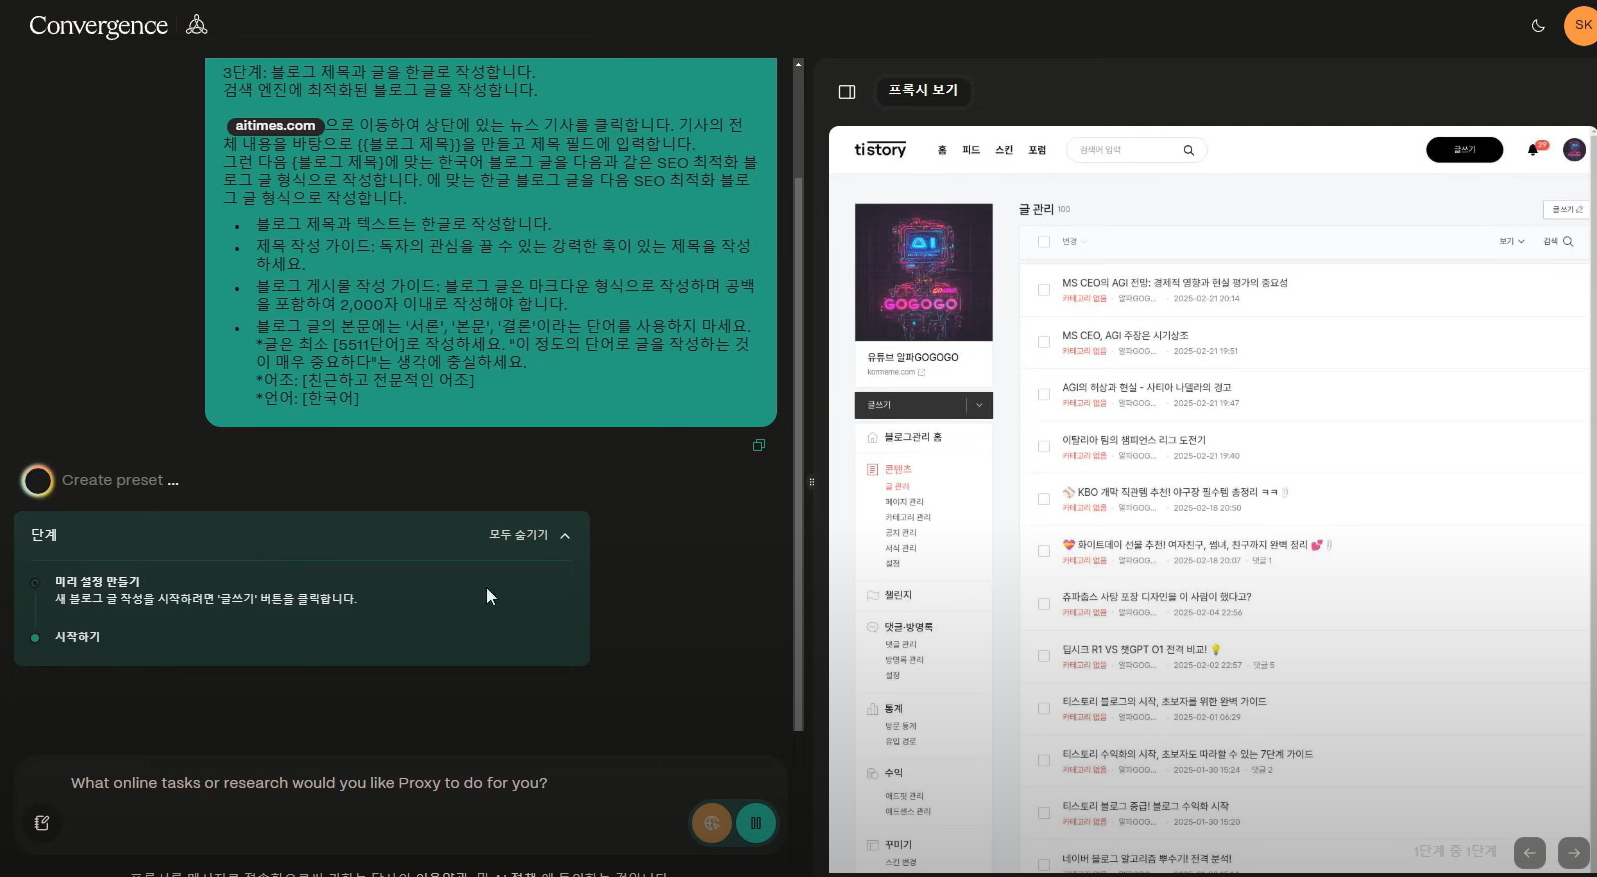This screenshot has height=877, width=1597.
Task: Click the panel divider handle
Action: click(811, 482)
